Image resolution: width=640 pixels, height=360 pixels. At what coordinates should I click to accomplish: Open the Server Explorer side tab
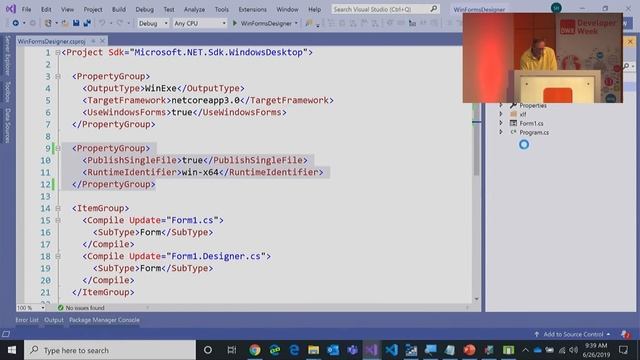tap(7, 56)
